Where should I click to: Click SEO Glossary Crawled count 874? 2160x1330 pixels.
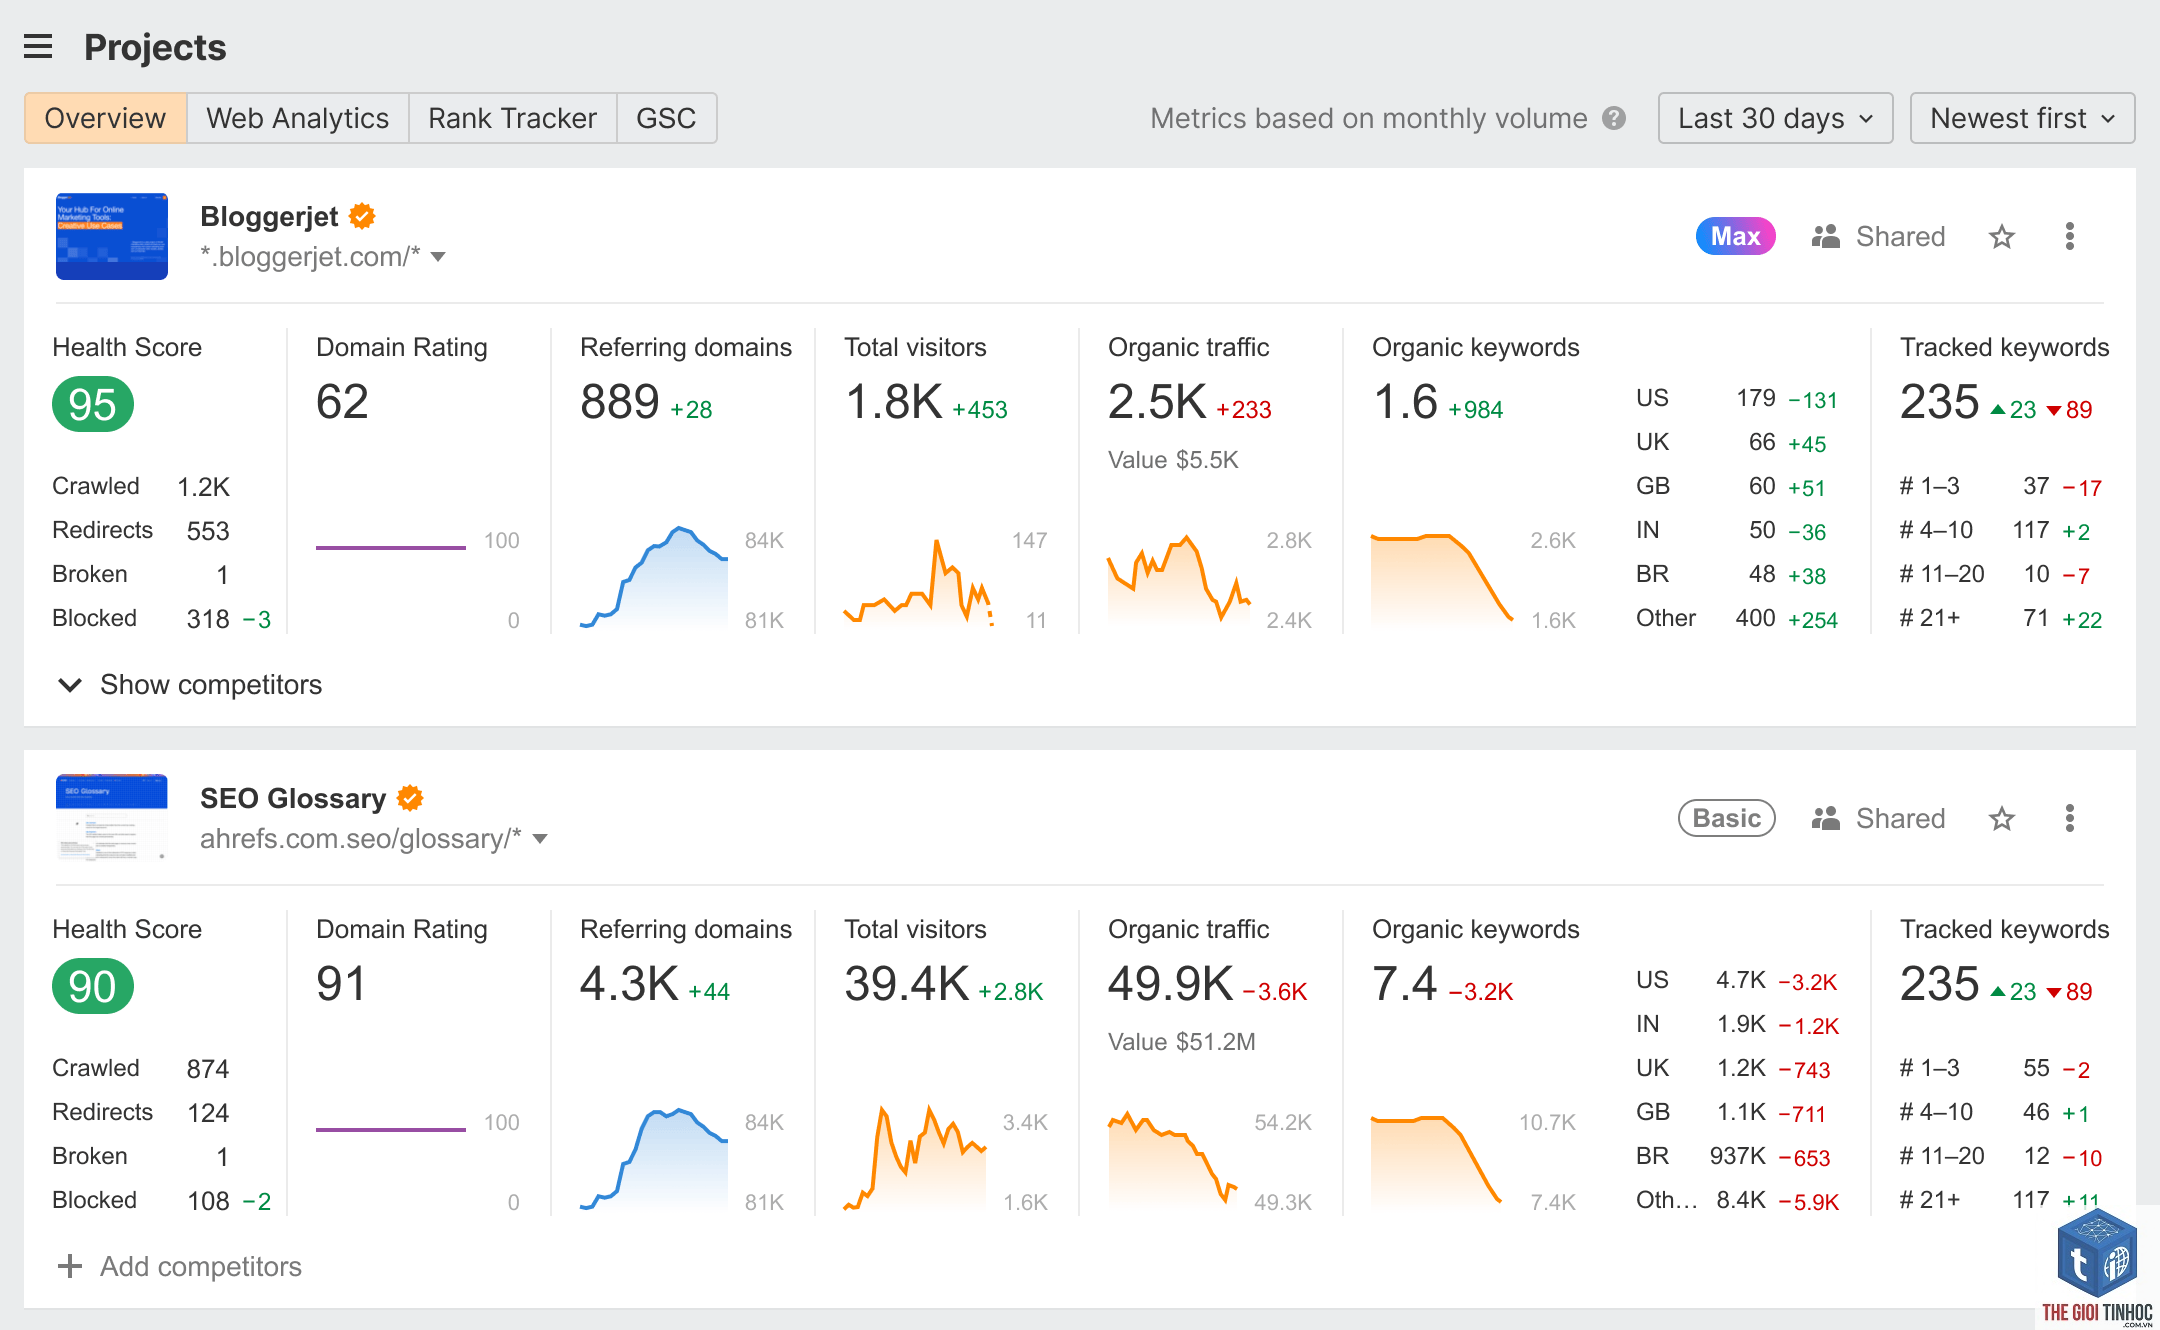click(x=208, y=1069)
